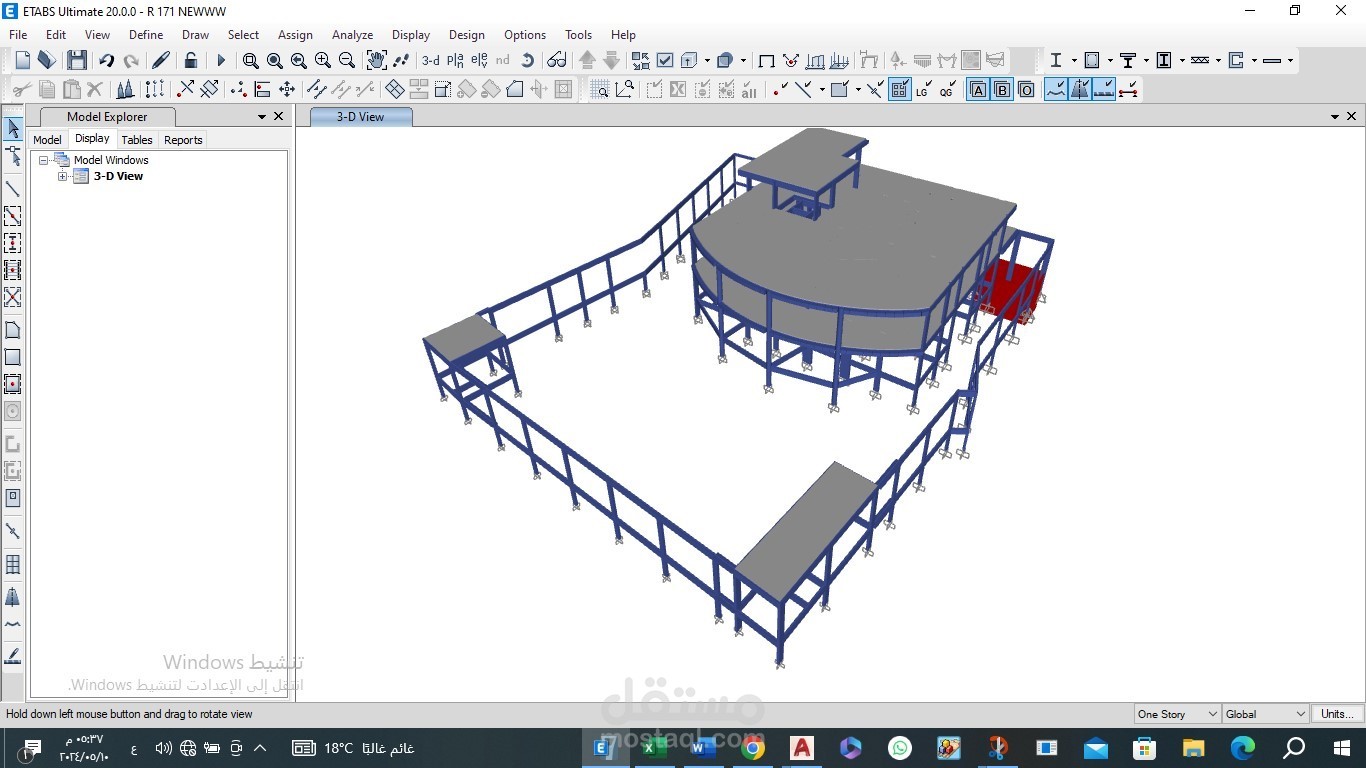Open Model Explorer panel dropdown arrow
The width and height of the screenshot is (1366, 768).
262,117
